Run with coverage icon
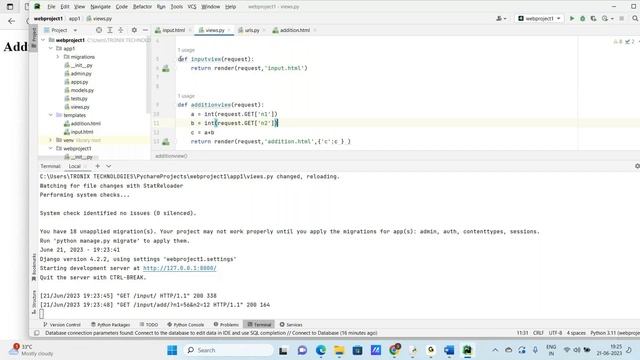The width and height of the screenshot is (640, 360). point(593,18)
